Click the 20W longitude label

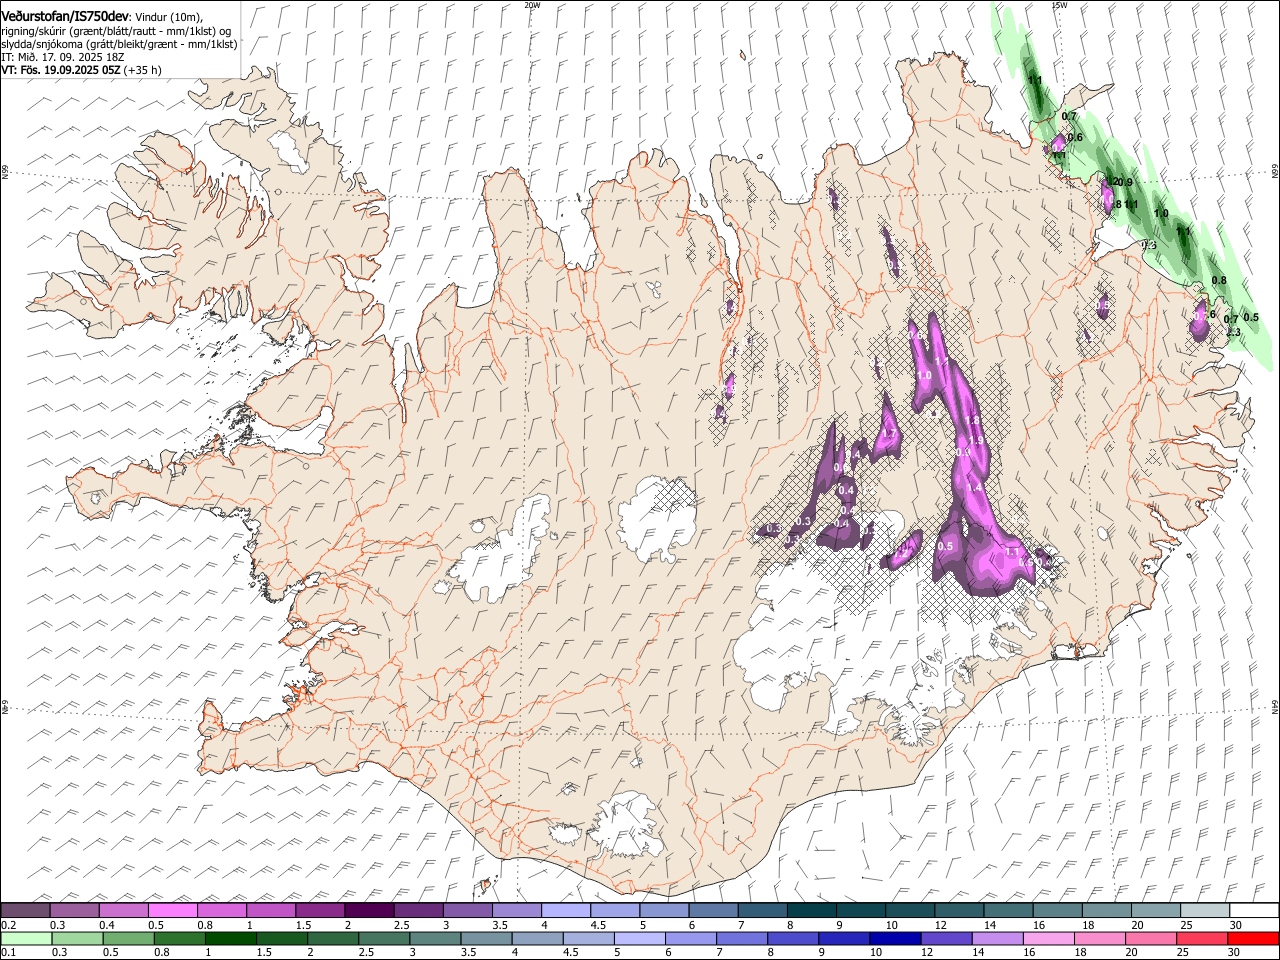(532, 5)
